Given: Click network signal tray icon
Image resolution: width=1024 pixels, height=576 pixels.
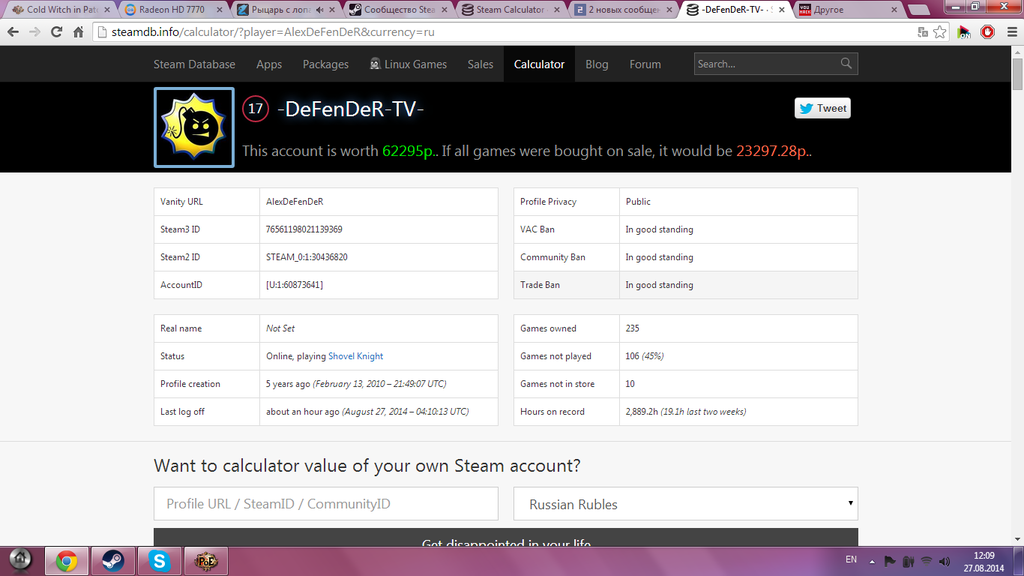Looking at the screenshot, I should click(x=926, y=561).
